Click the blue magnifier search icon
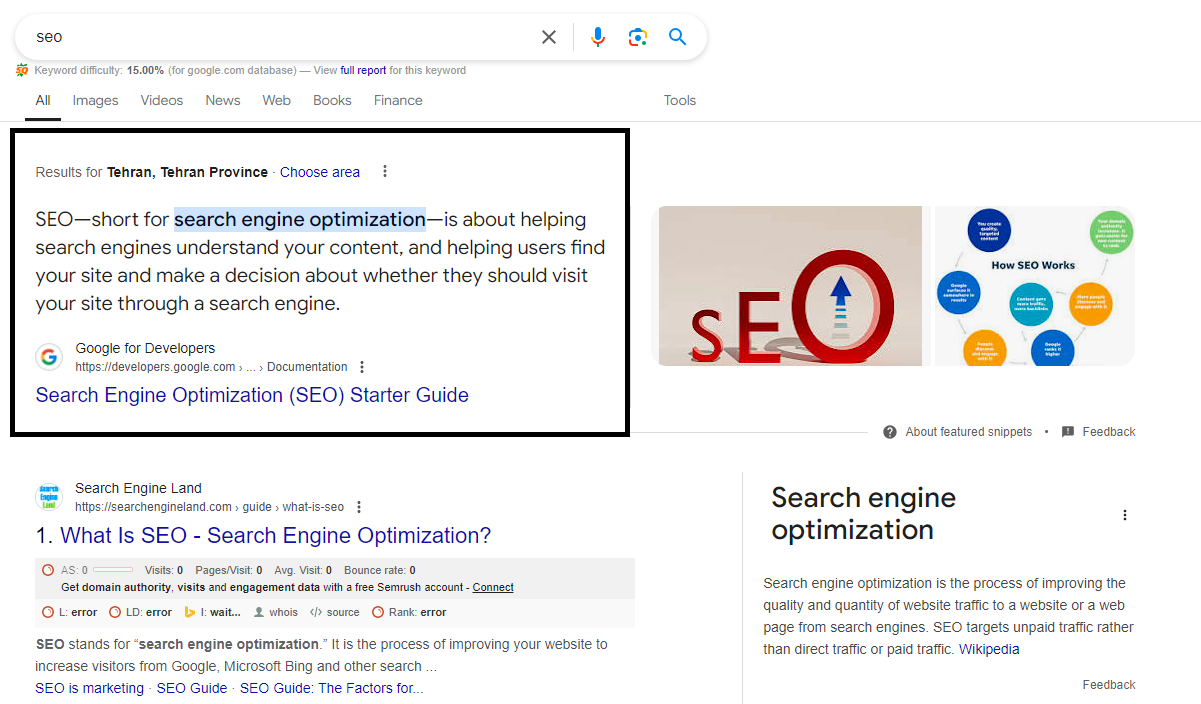 (x=678, y=37)
